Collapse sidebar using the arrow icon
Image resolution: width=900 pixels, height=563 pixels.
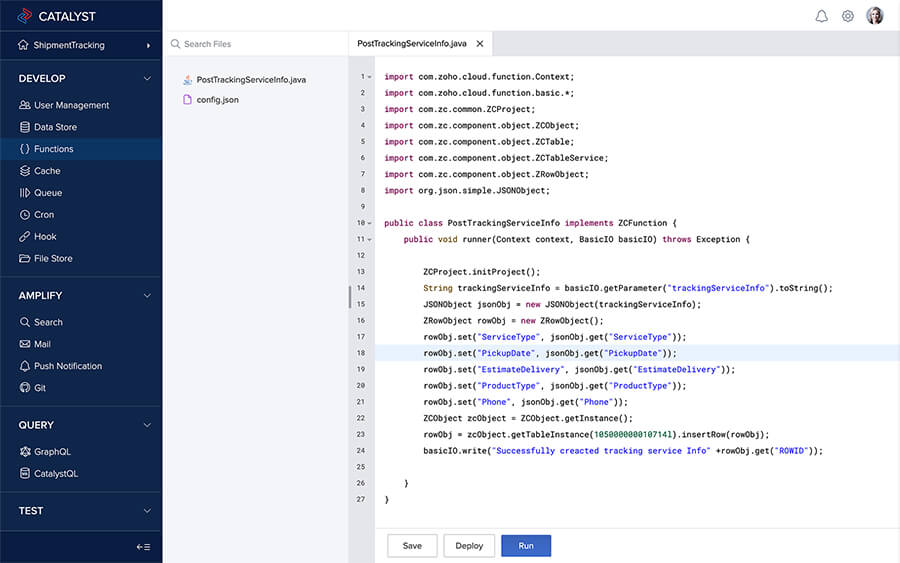[143, 547]
